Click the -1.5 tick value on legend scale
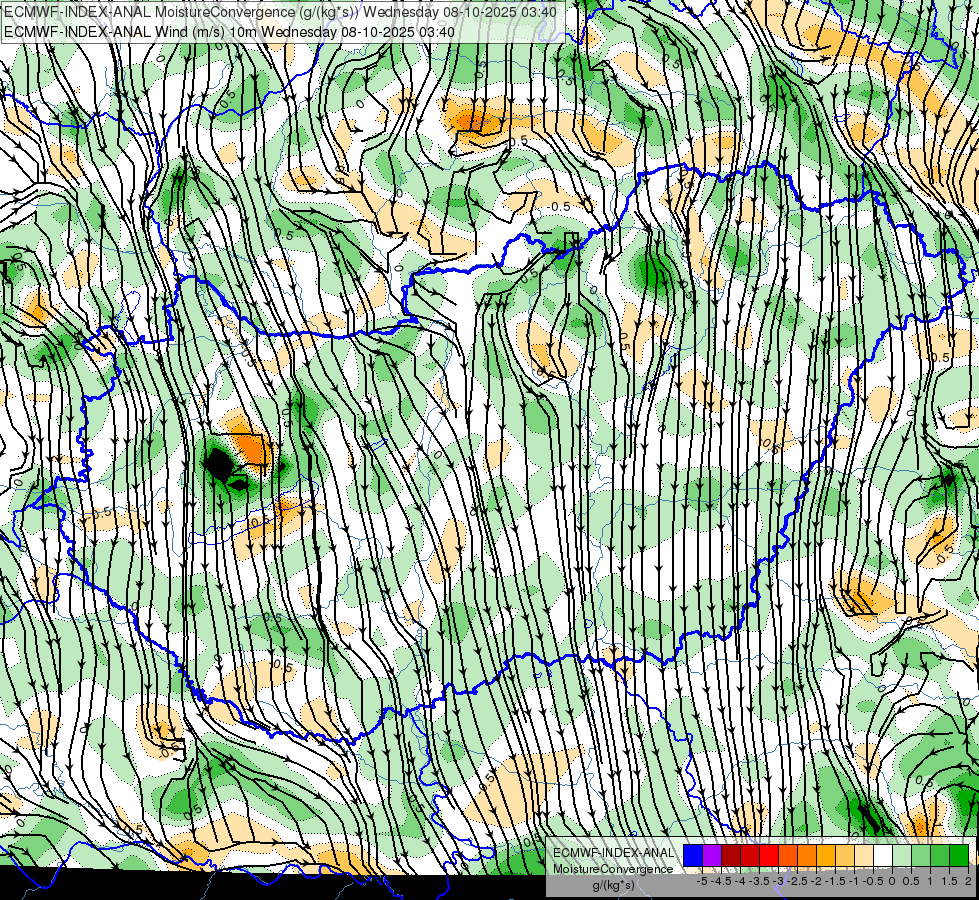 click(835, 881)
